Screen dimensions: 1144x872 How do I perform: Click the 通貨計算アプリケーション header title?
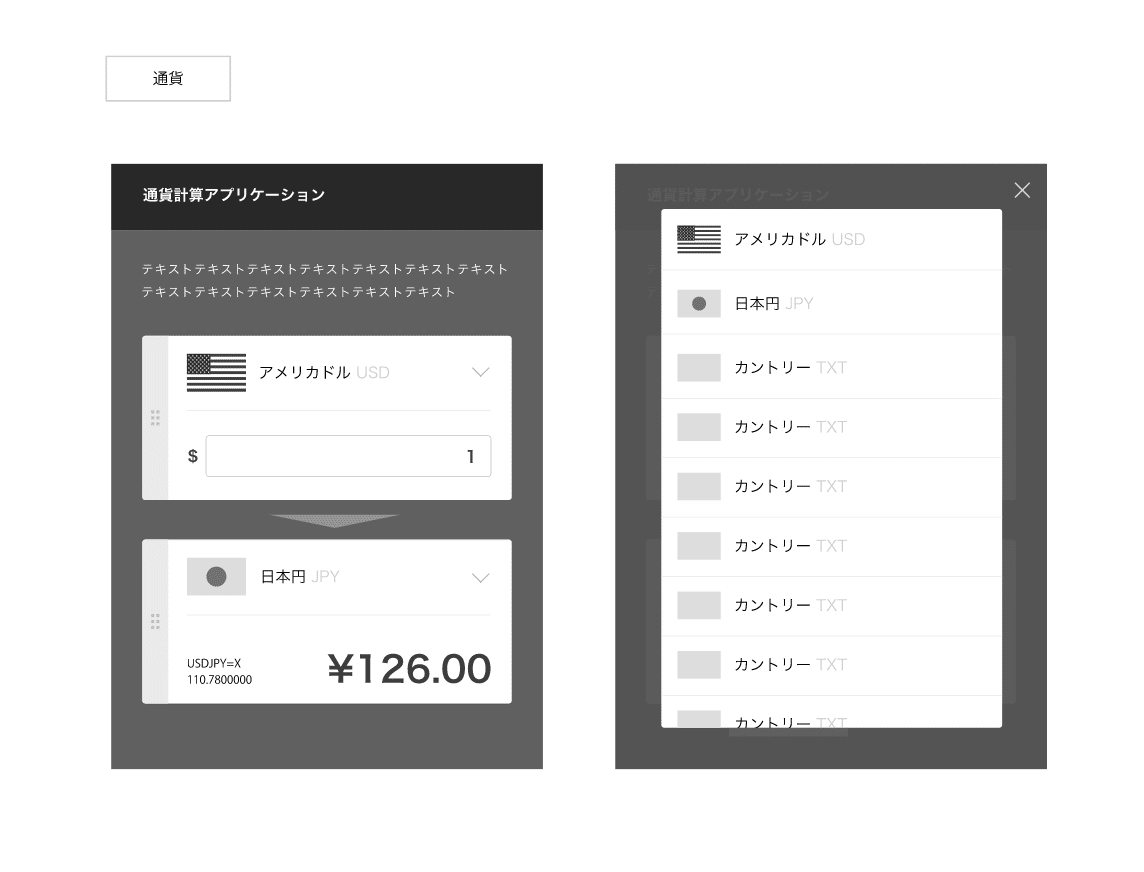coord(233,195)
